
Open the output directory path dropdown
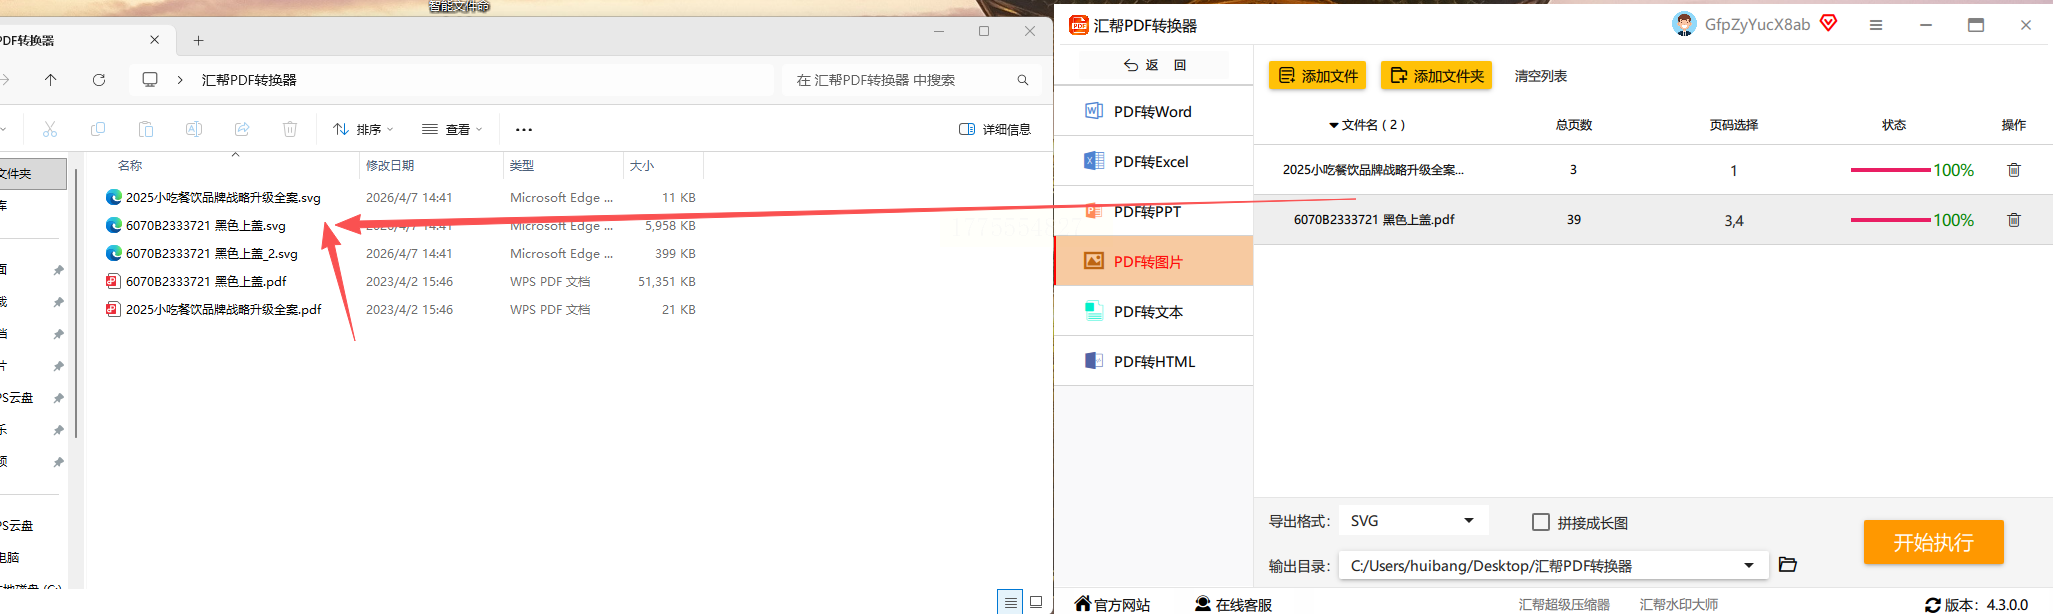(1552, 566)
